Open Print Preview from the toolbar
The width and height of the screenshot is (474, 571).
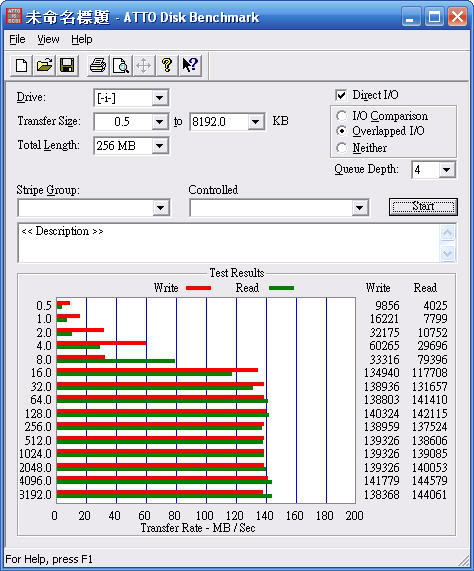click(x=121, y=66)
